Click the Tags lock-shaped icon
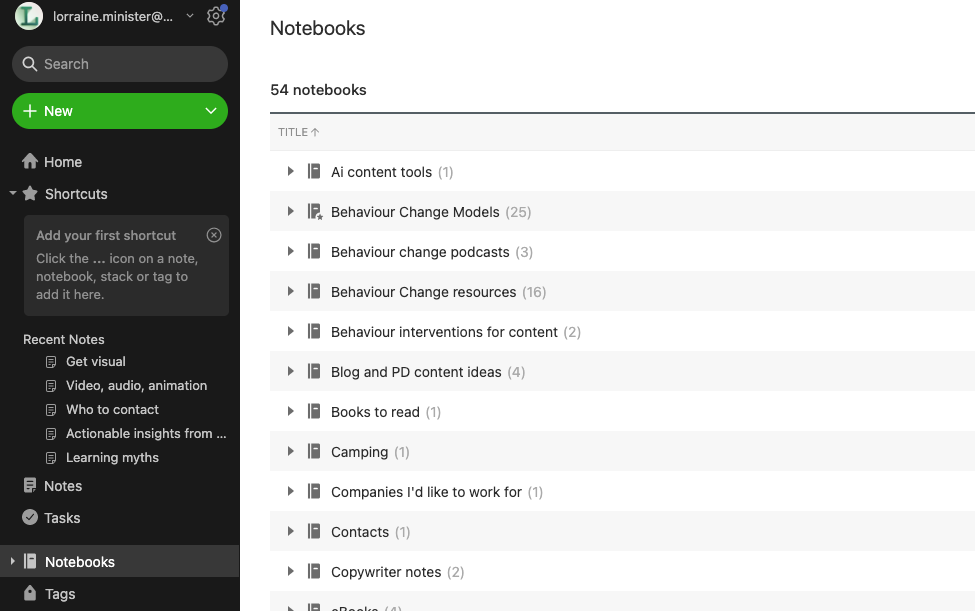Image resolution: width=975 pixels, height=611 pixels. click(x=30, y=594)
